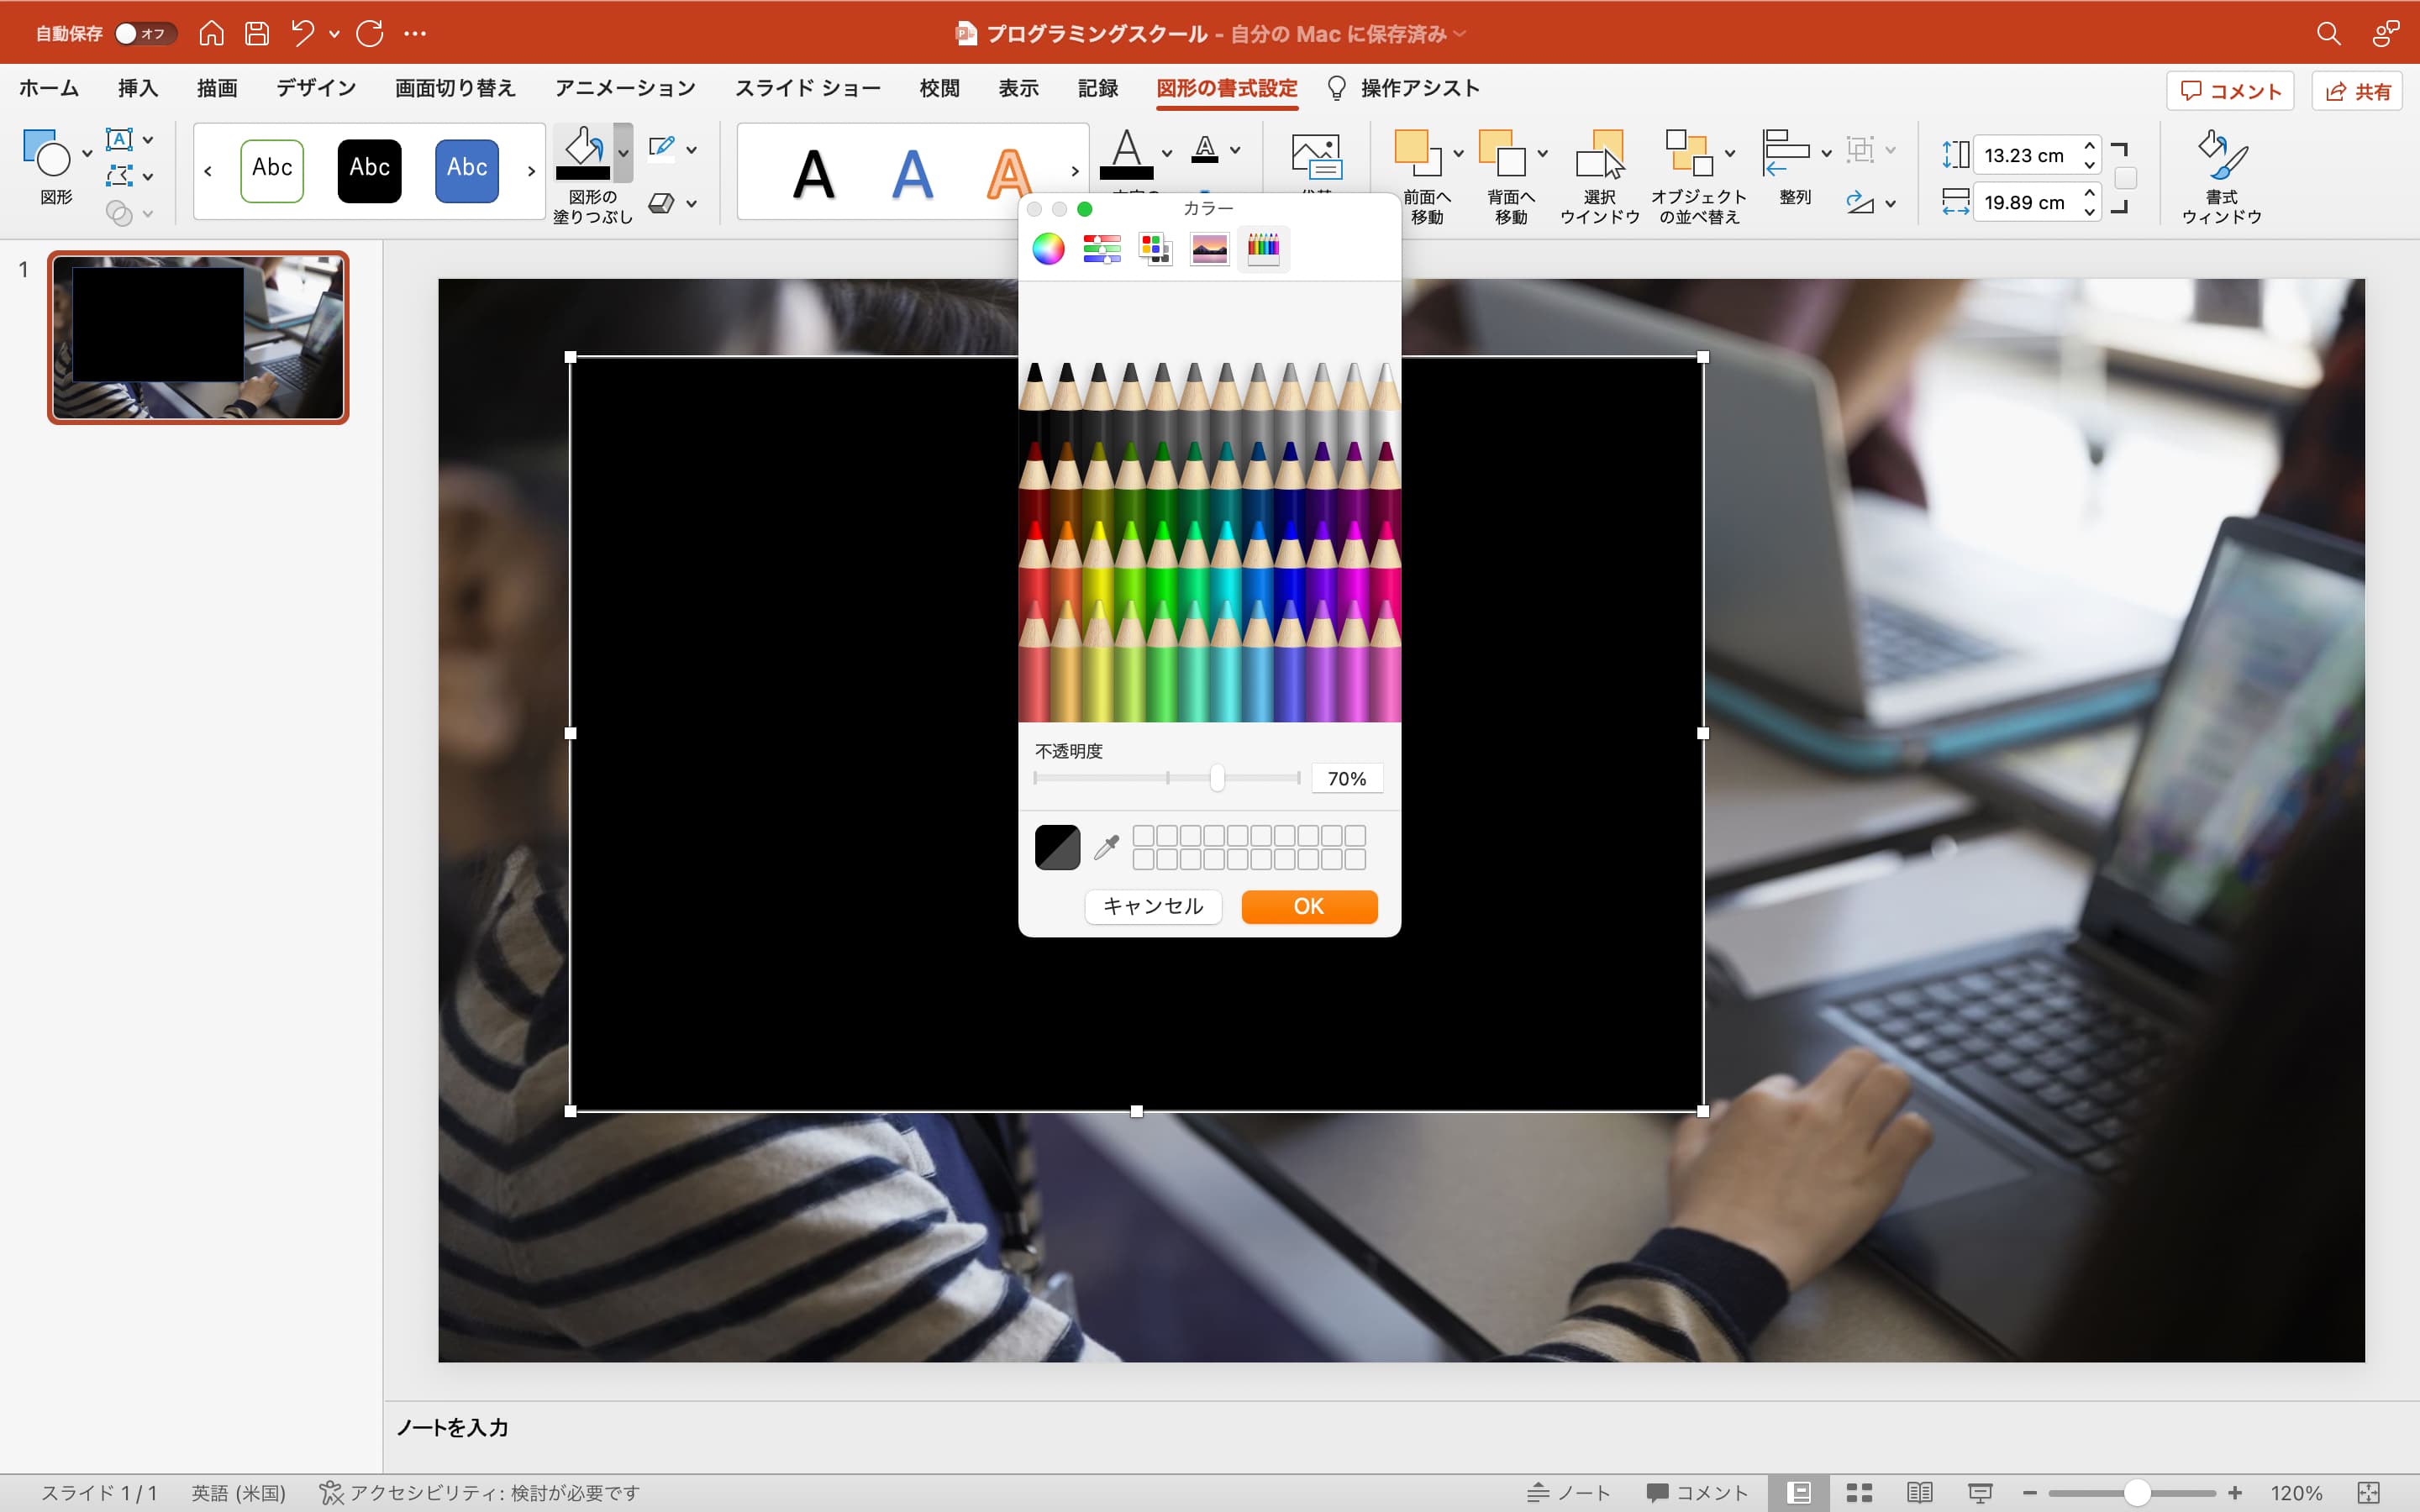Select normal view button
2420x1512 pixels.
pos(1799,1492)
